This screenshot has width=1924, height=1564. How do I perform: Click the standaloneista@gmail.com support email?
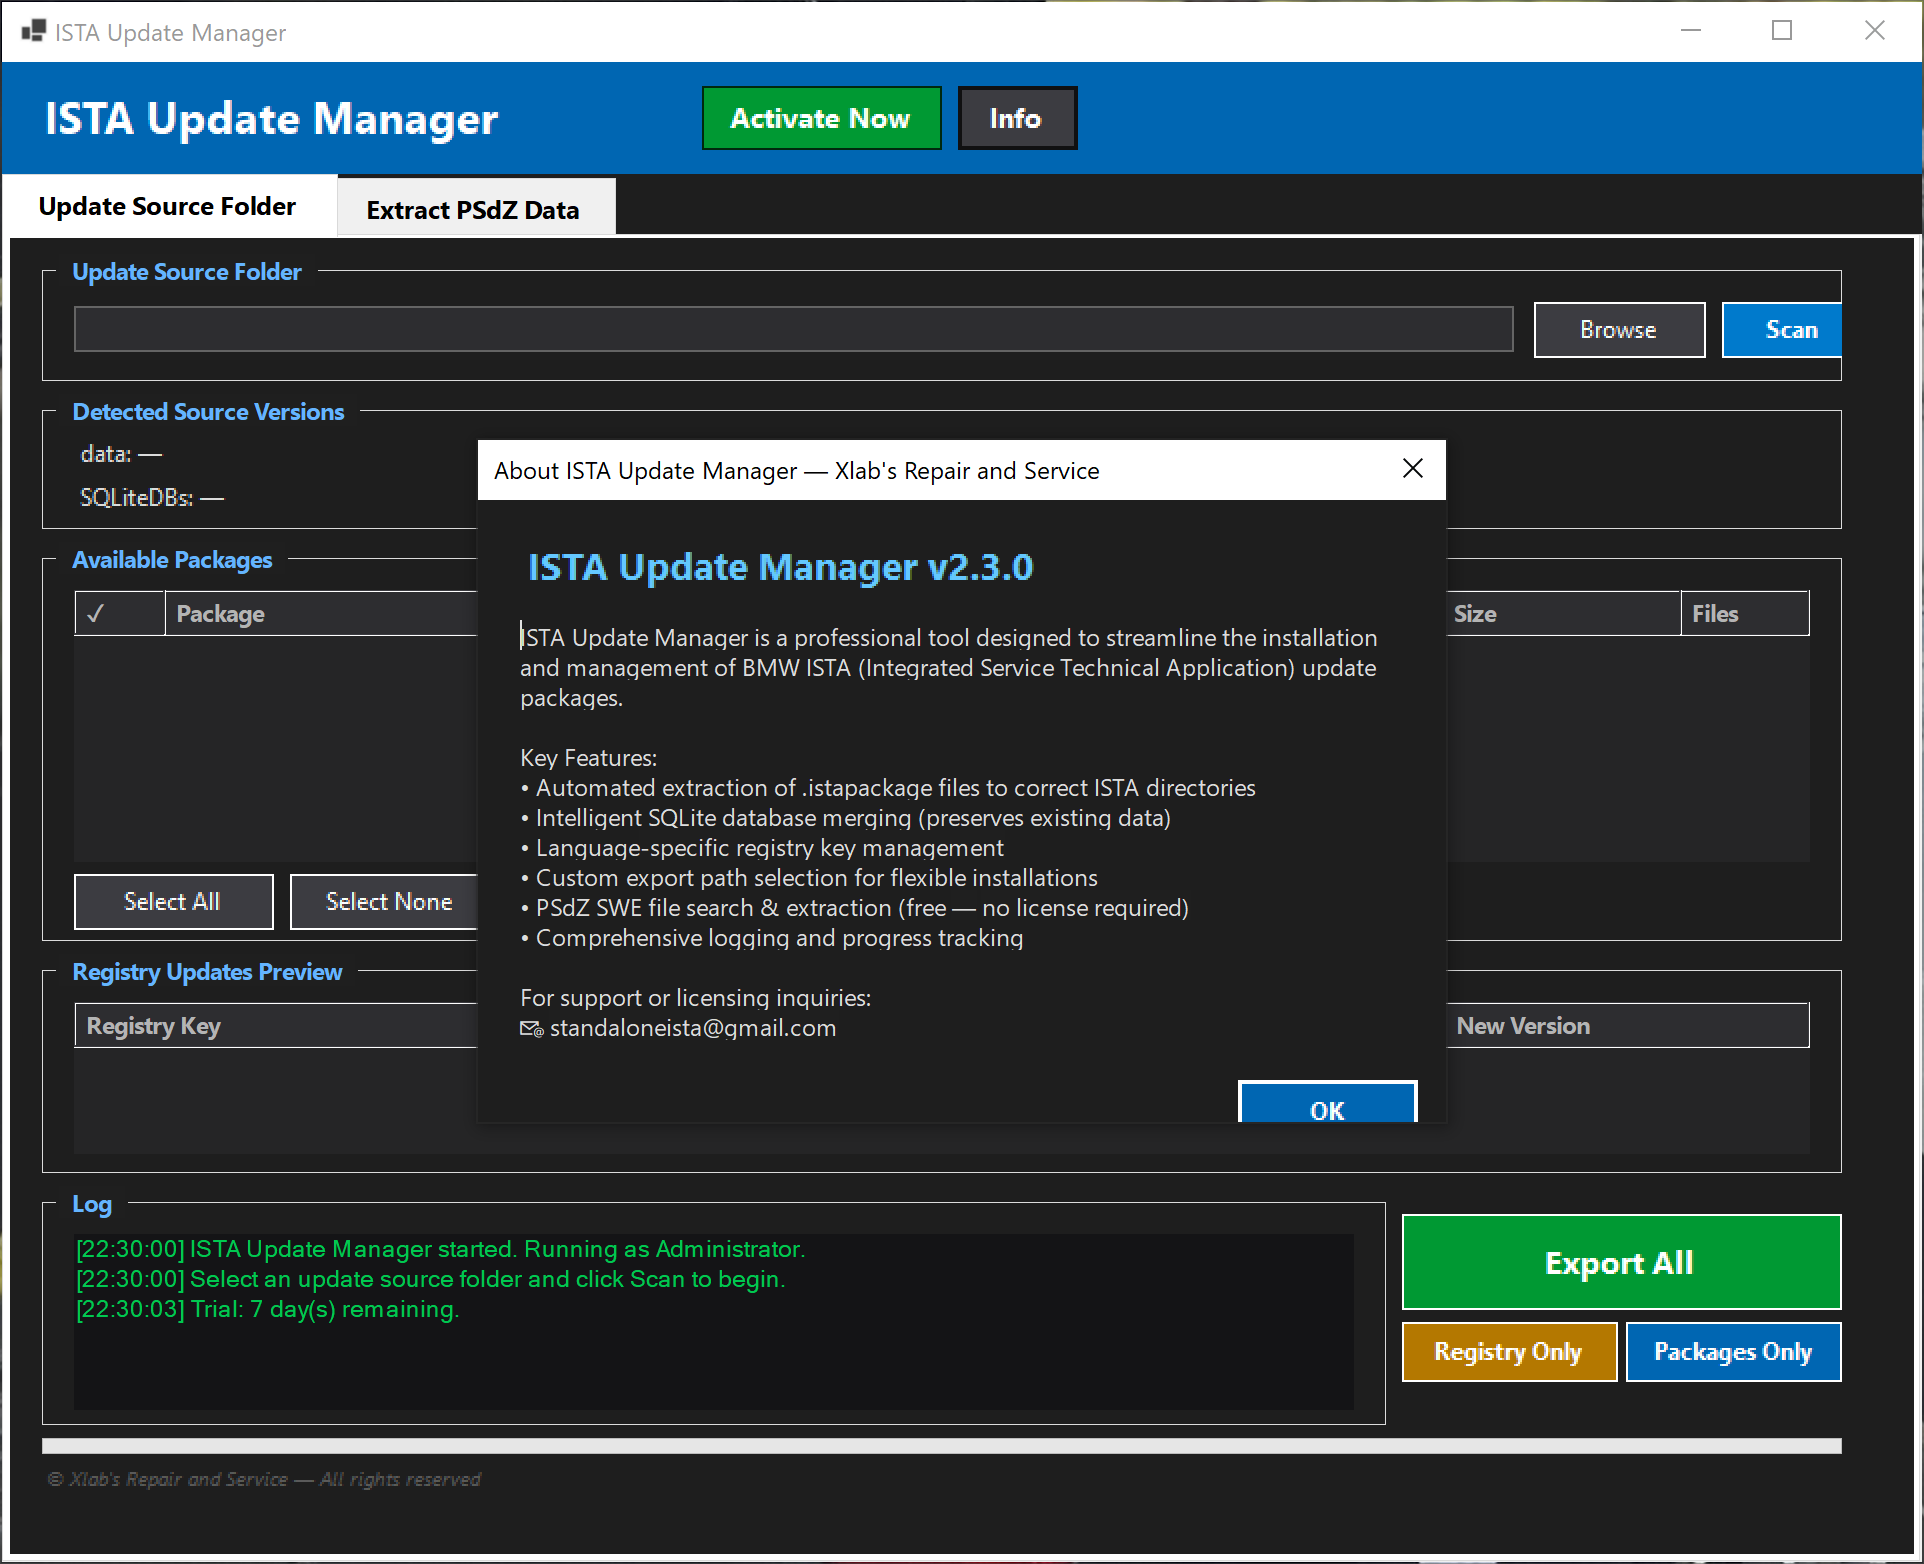click(693, 1028)
